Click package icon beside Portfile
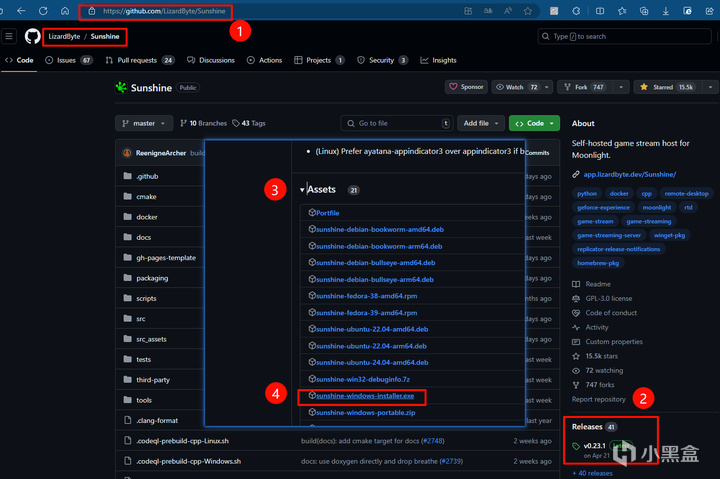The width and height of the screenshot is (720, 479). coord(312,213)
